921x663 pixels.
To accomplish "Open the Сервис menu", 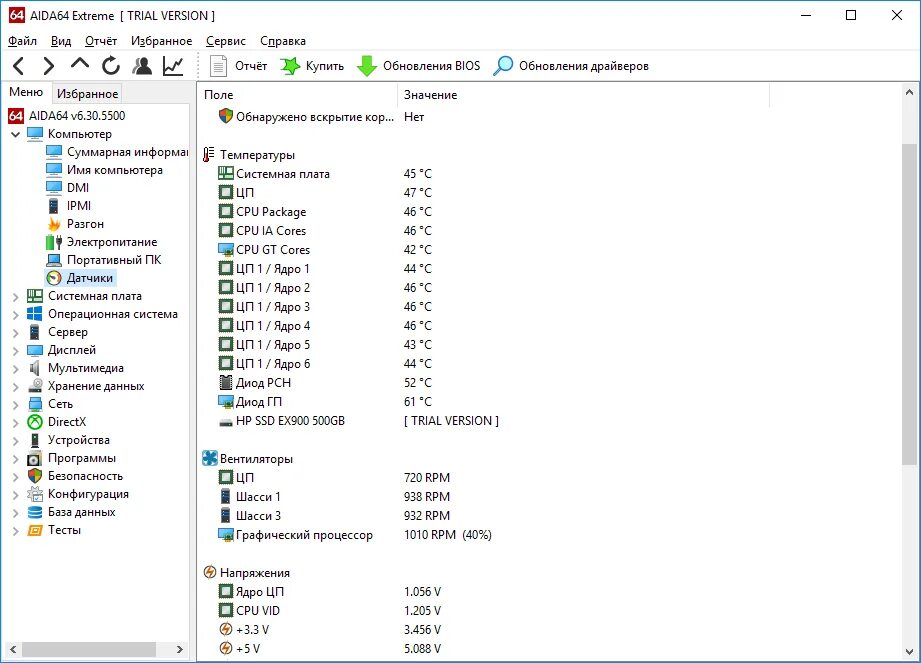I will pyautogui.click(x=226, y=41).
